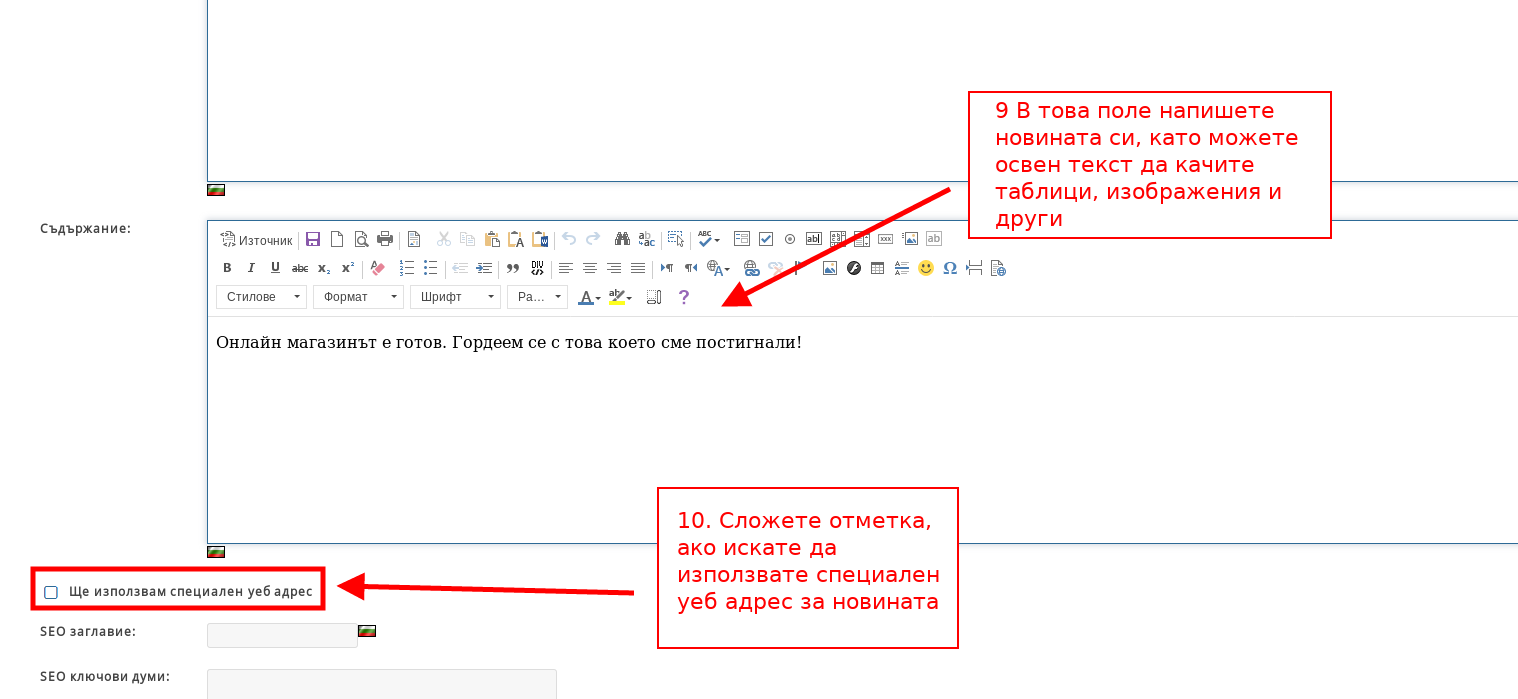Click the Block Quote icon

click(x=513, y=268)
